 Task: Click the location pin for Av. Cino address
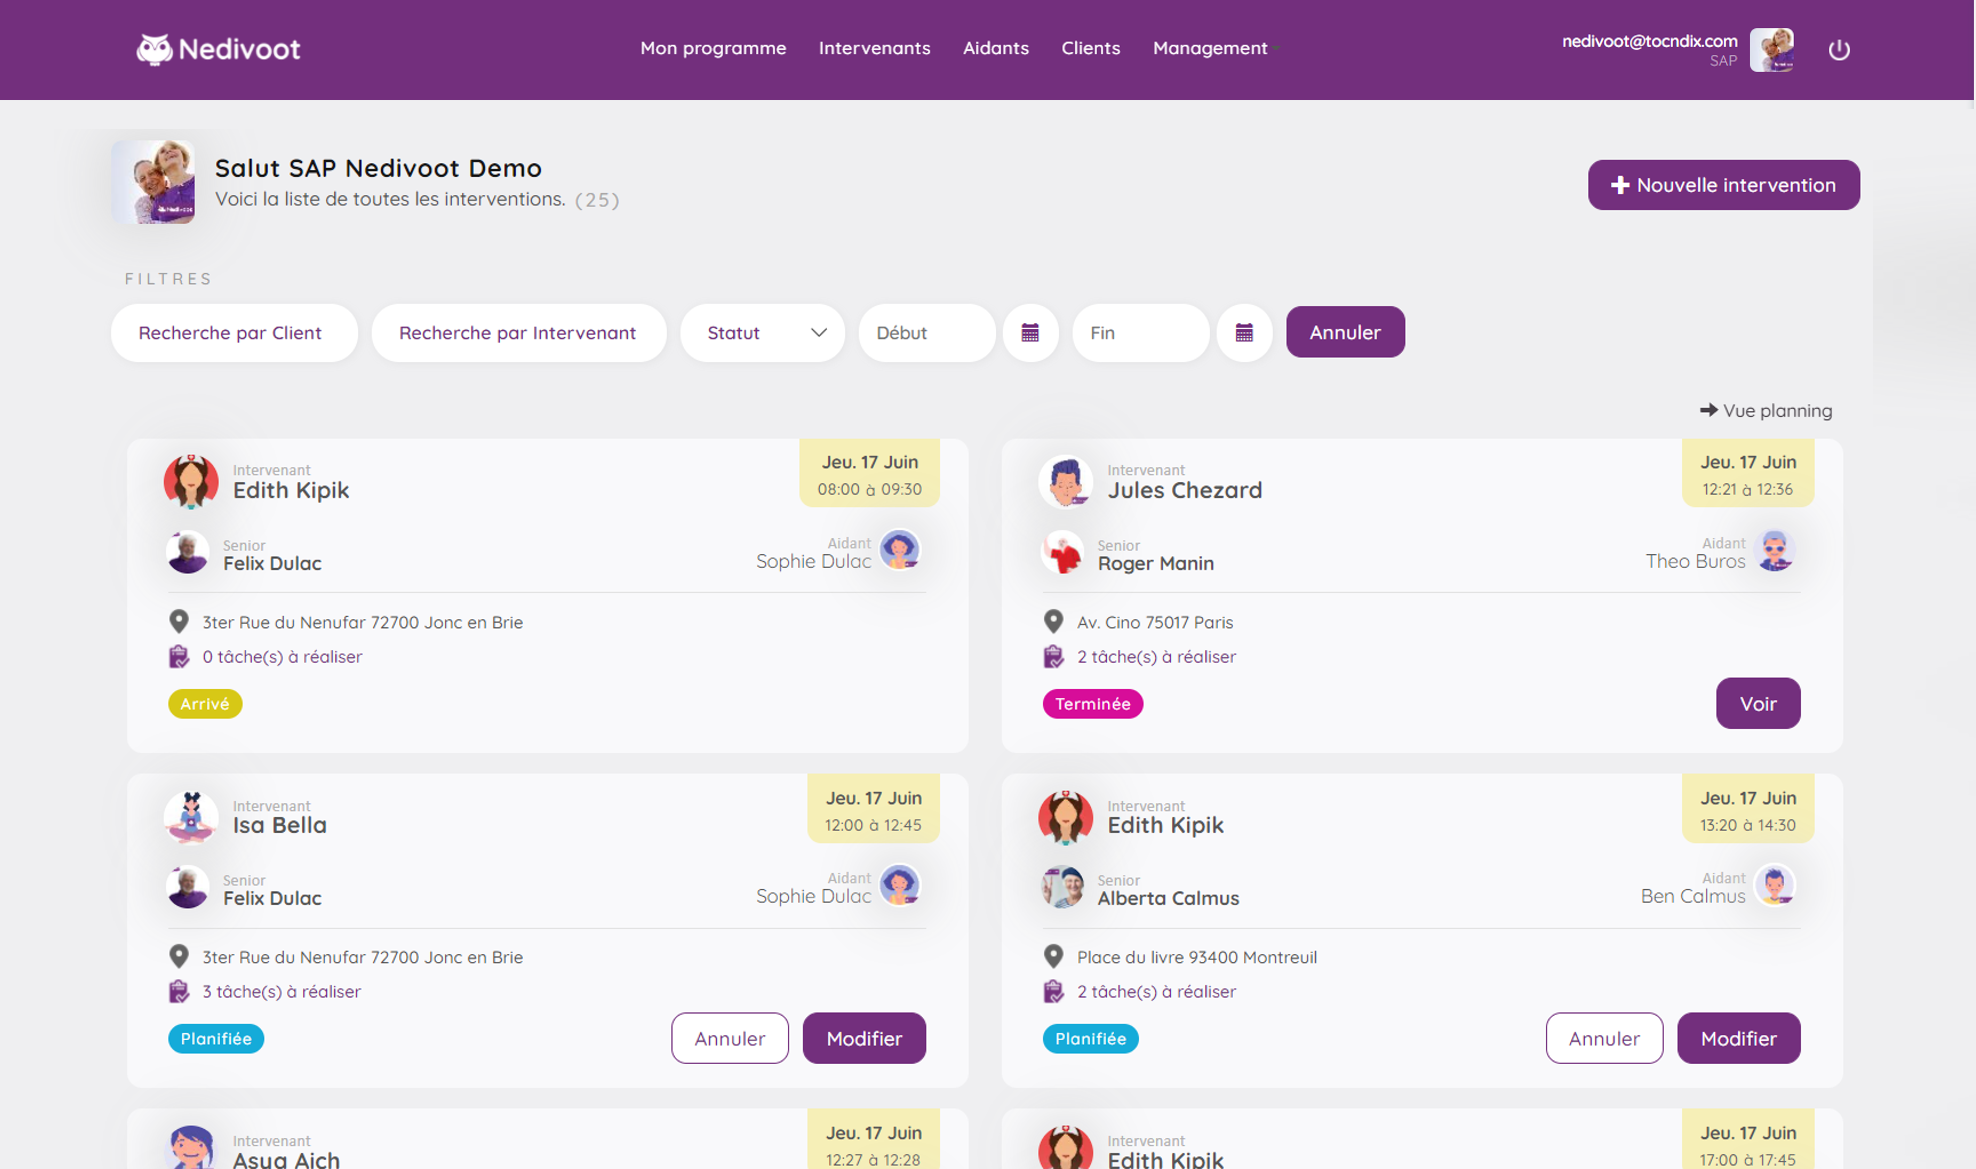1053,622
